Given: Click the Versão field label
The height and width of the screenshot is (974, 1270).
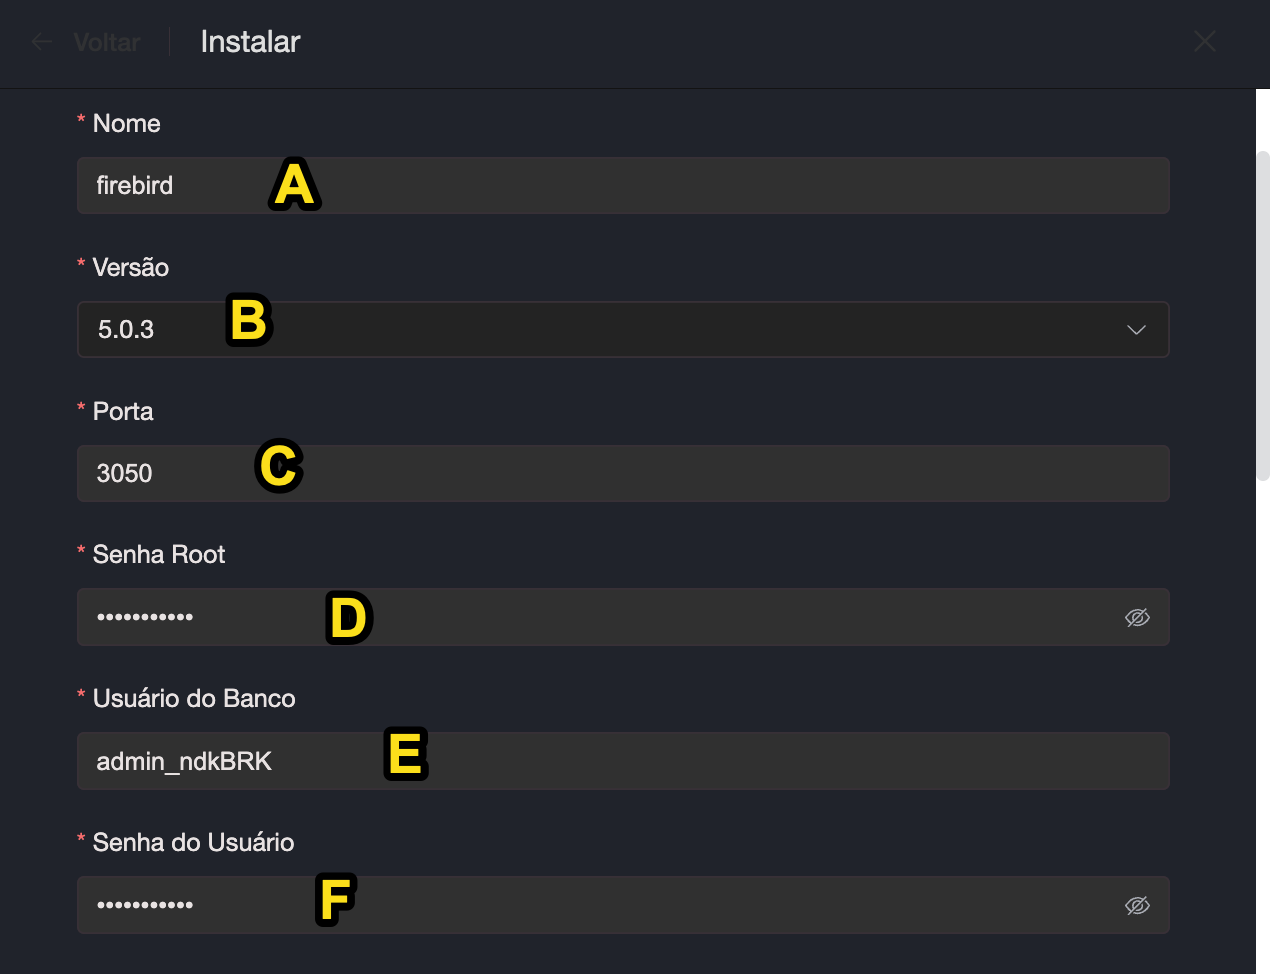Looking at the screenshot, I should click(130, 268).
